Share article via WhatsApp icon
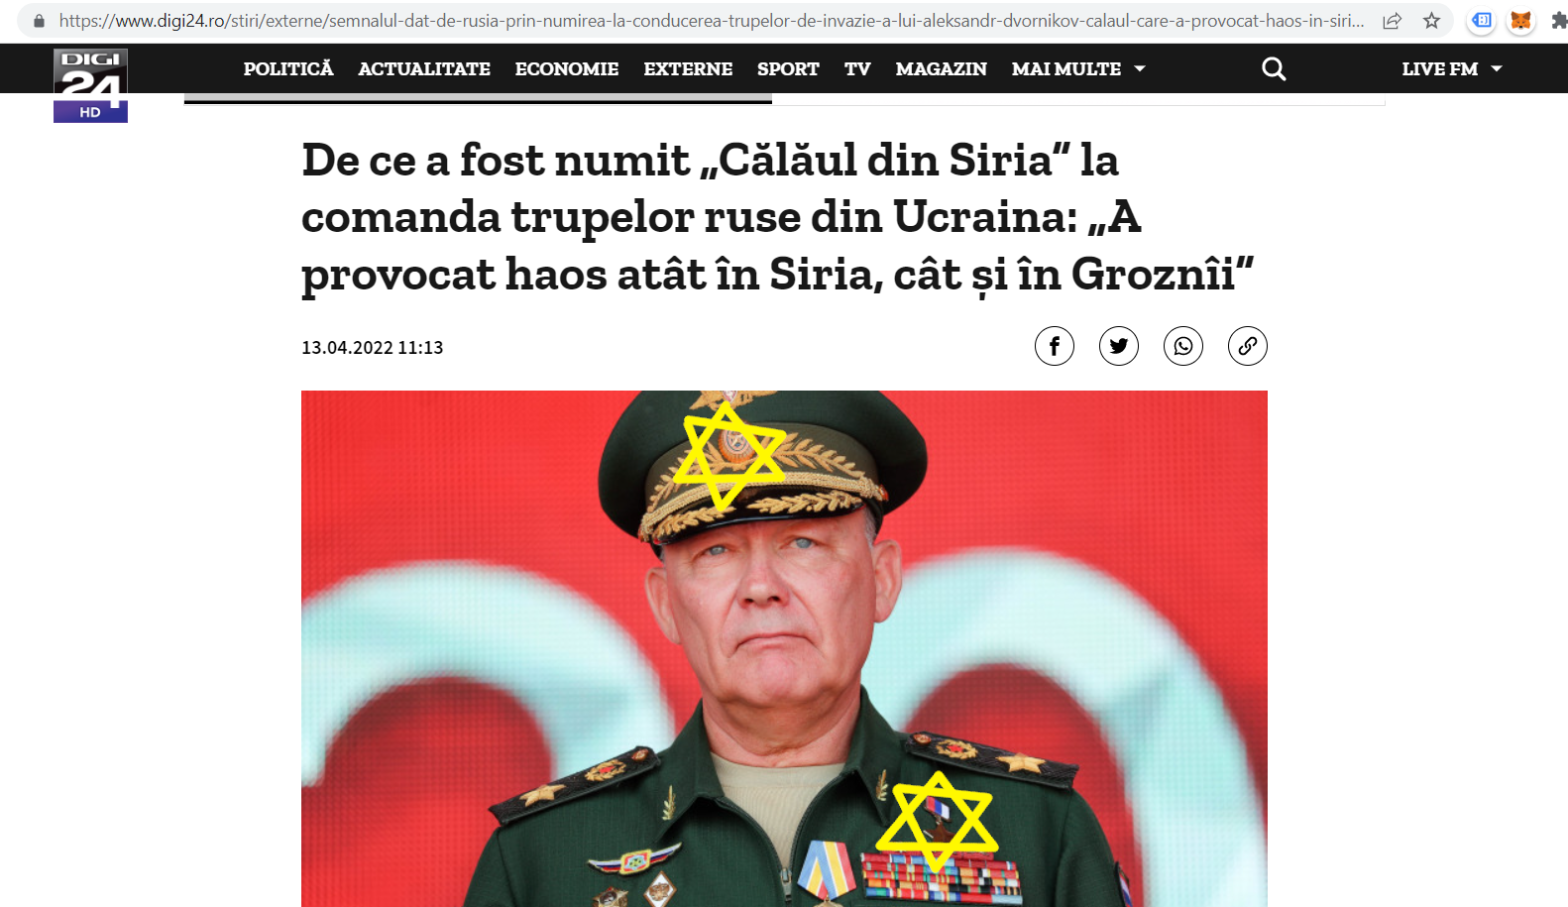The width and height of the screenshot is (1568, 907). pyautogui.click(x=1183, y=346)
